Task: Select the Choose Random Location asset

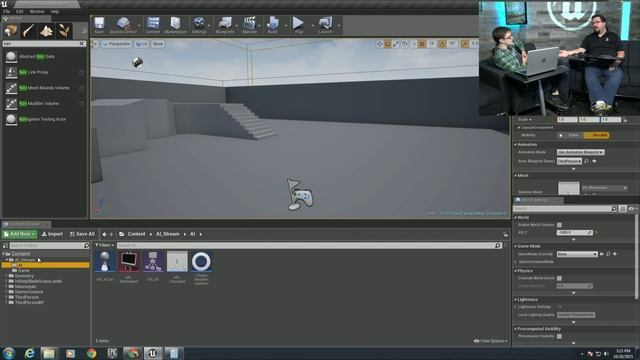Action: click(201, 262)
